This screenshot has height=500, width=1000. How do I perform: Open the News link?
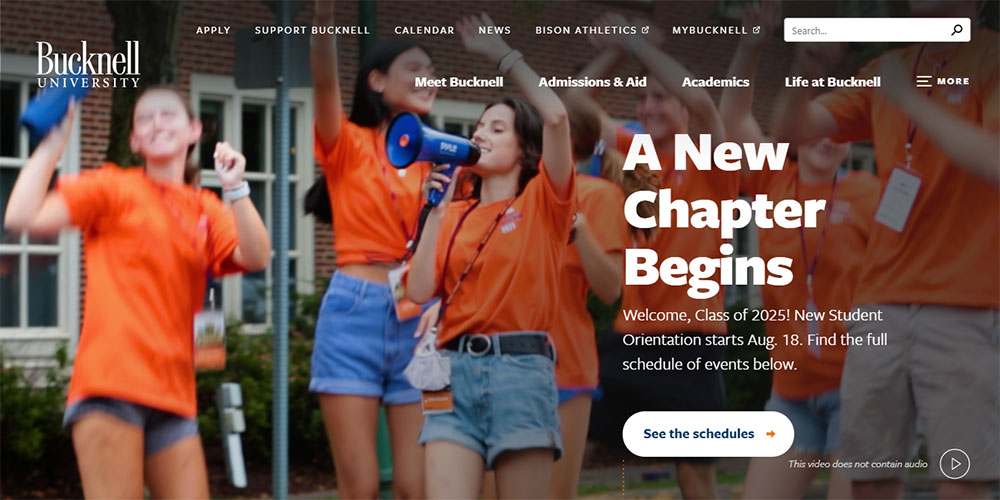[494, 30]
